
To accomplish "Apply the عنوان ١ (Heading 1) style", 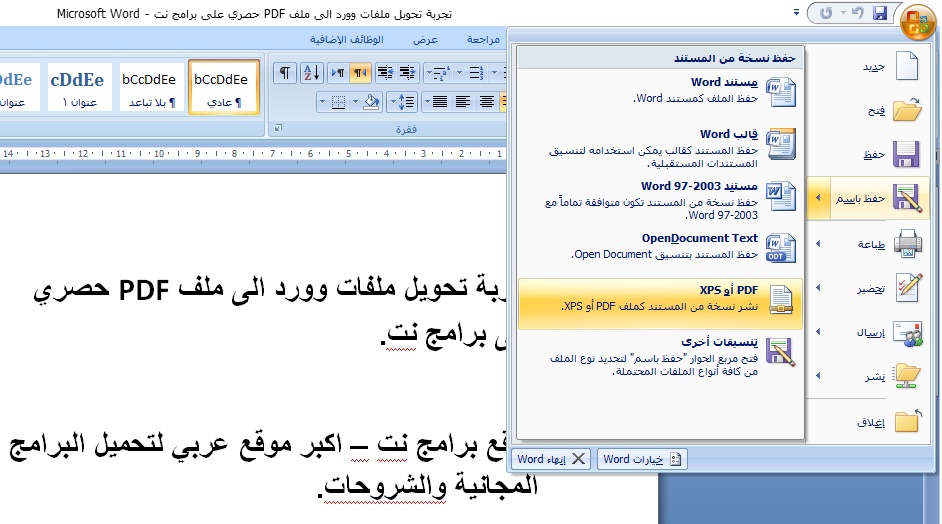I will (79, 87).
